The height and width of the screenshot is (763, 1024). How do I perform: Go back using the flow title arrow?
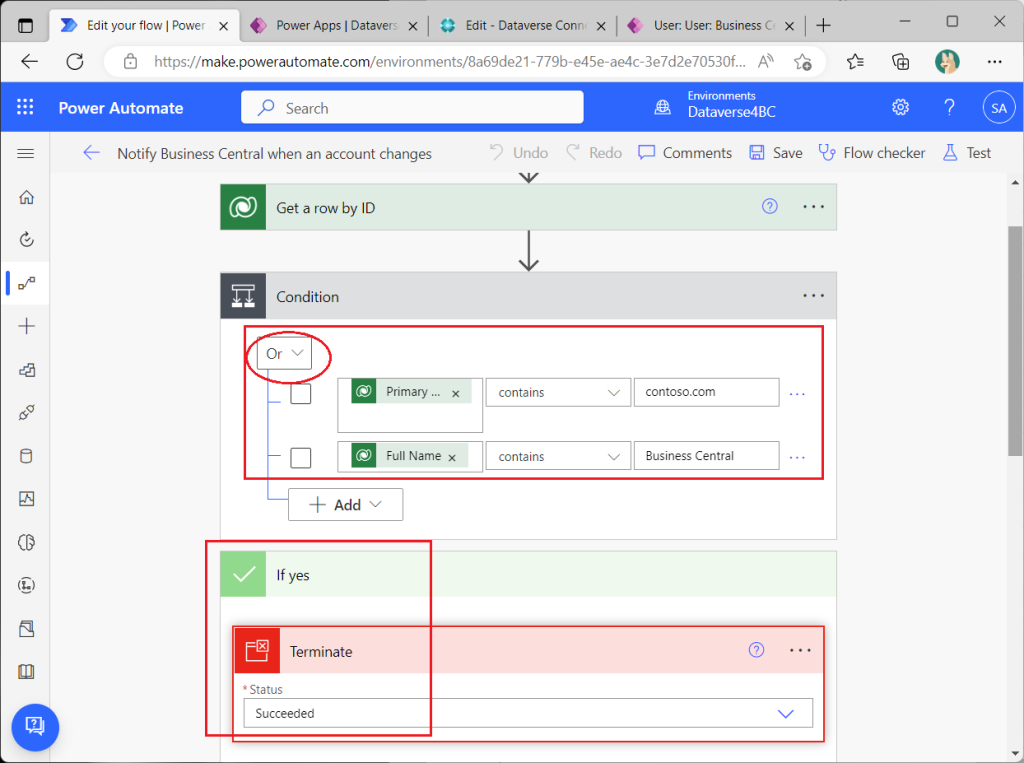point(91,153)
